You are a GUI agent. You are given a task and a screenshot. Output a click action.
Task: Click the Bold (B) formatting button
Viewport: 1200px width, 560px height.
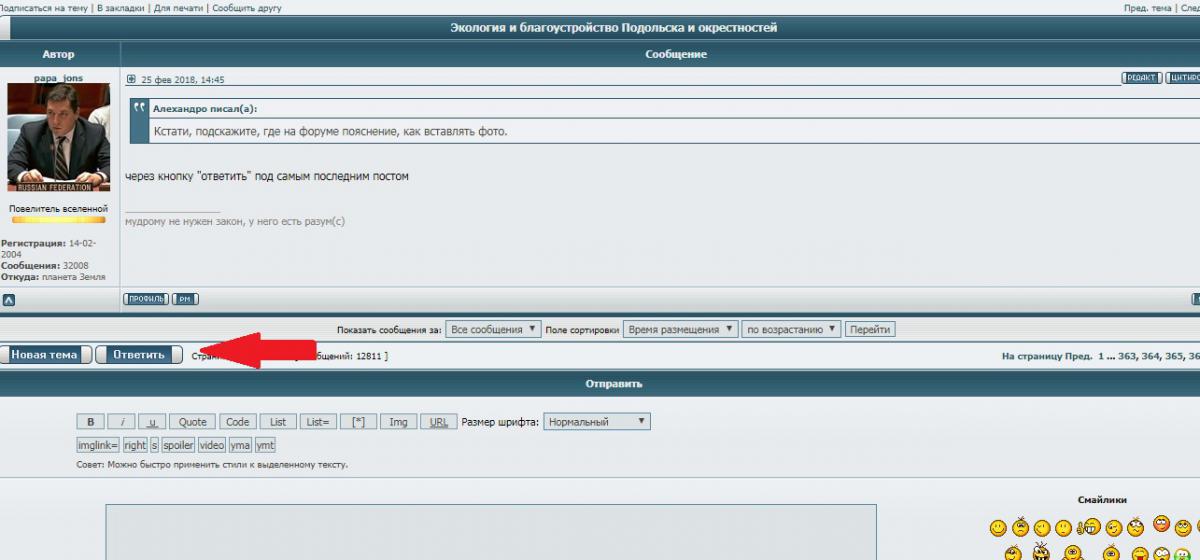click(90, 422)
